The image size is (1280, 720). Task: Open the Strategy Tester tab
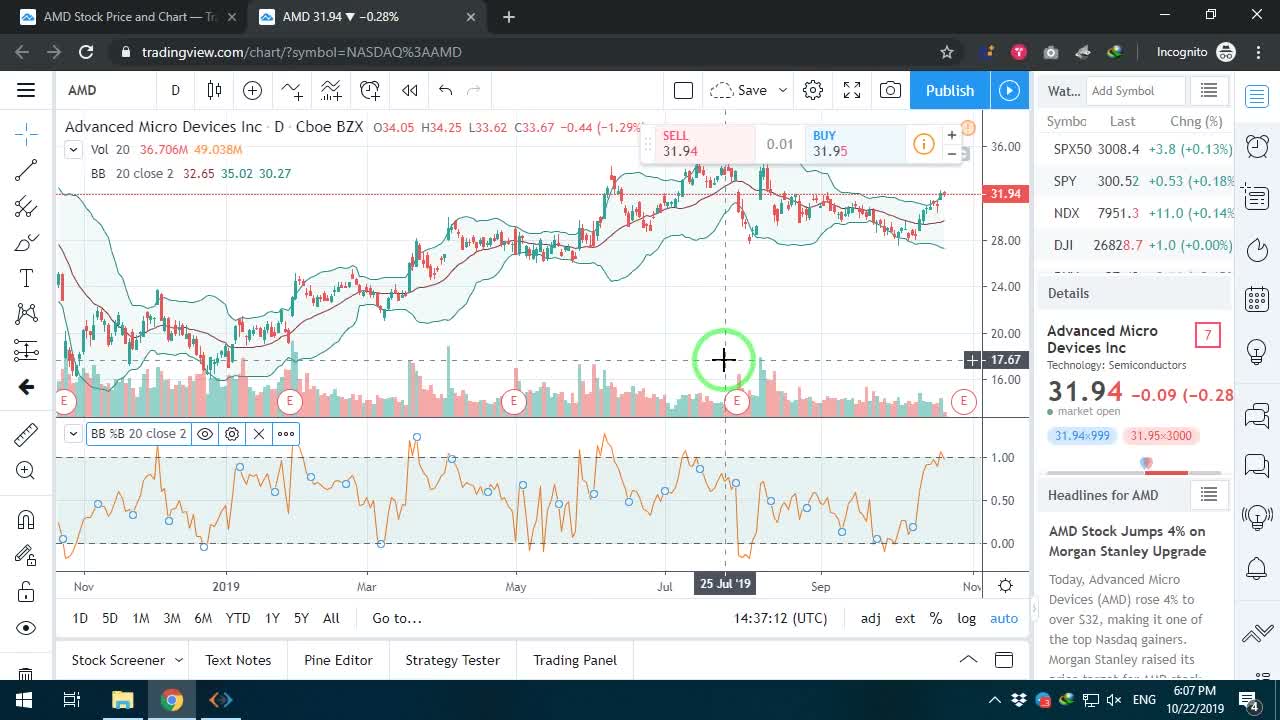point(452,660)
